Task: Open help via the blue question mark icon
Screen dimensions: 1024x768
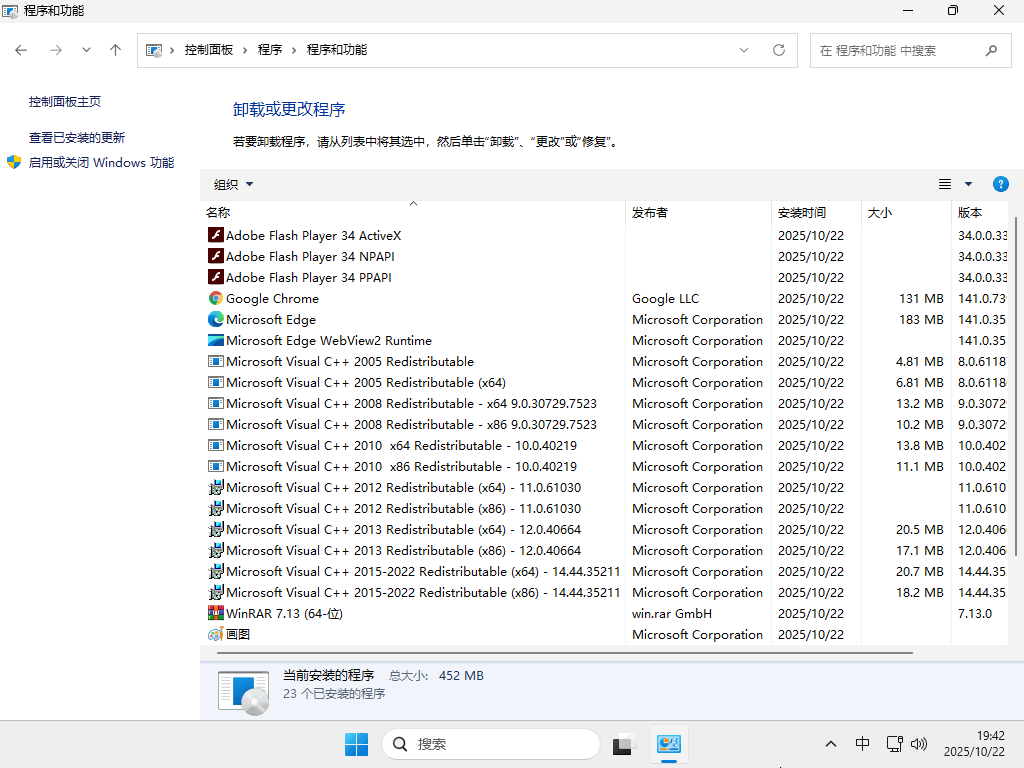Action: (x=1001, y=184)
